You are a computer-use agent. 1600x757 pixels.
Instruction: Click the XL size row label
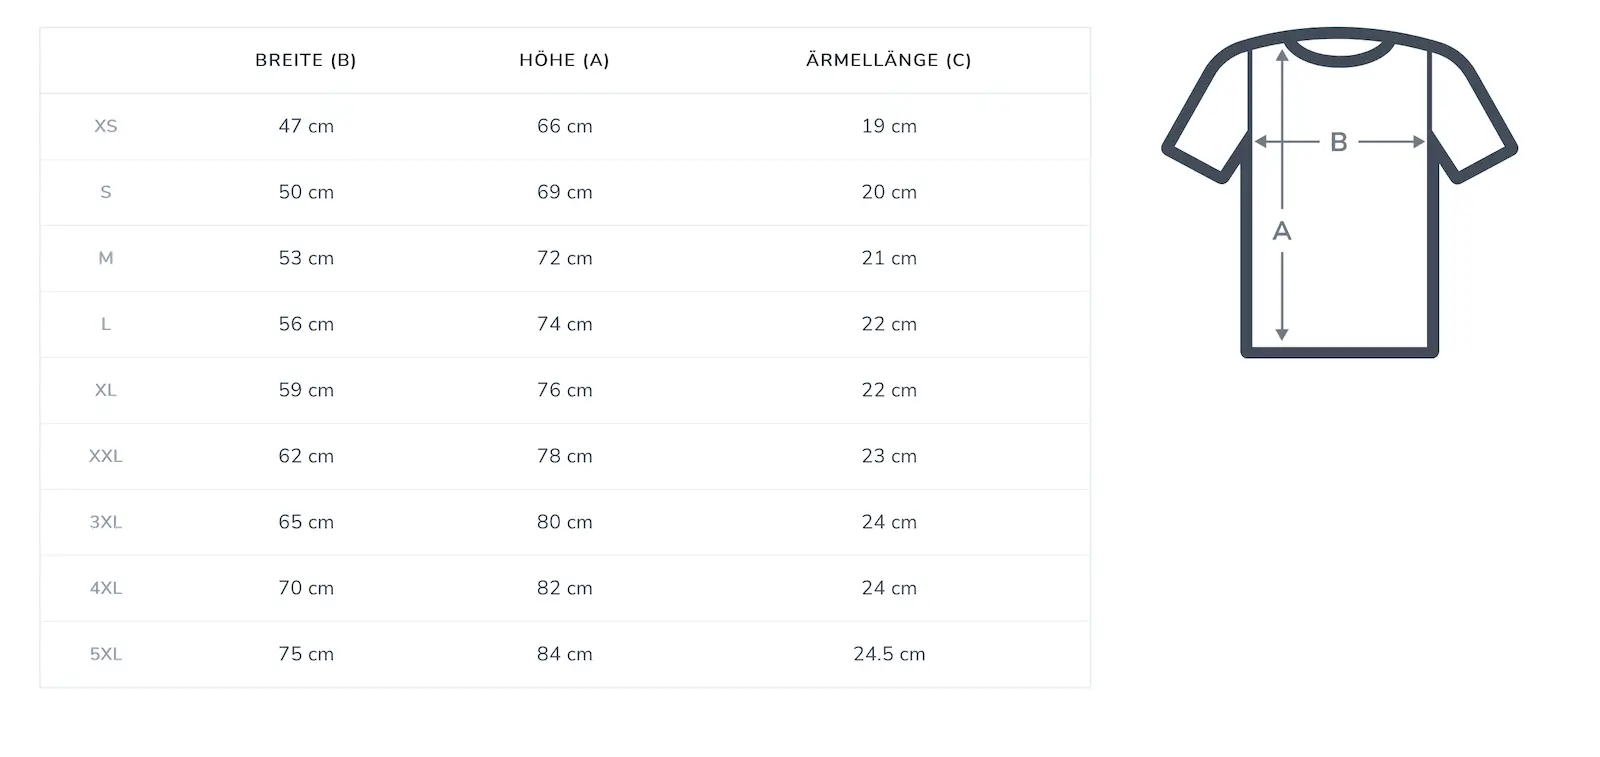[x=106, y=390]
